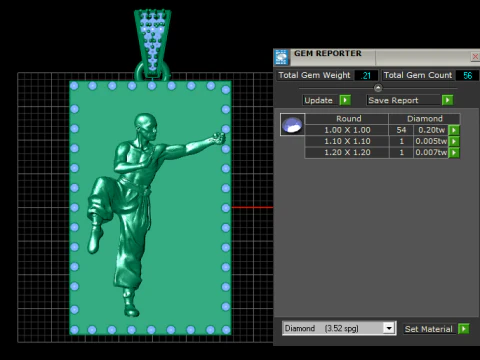Screen dimensions: 480x360
Task: Open the Diamond material dropdown arrow
Action: coord(389,328)
